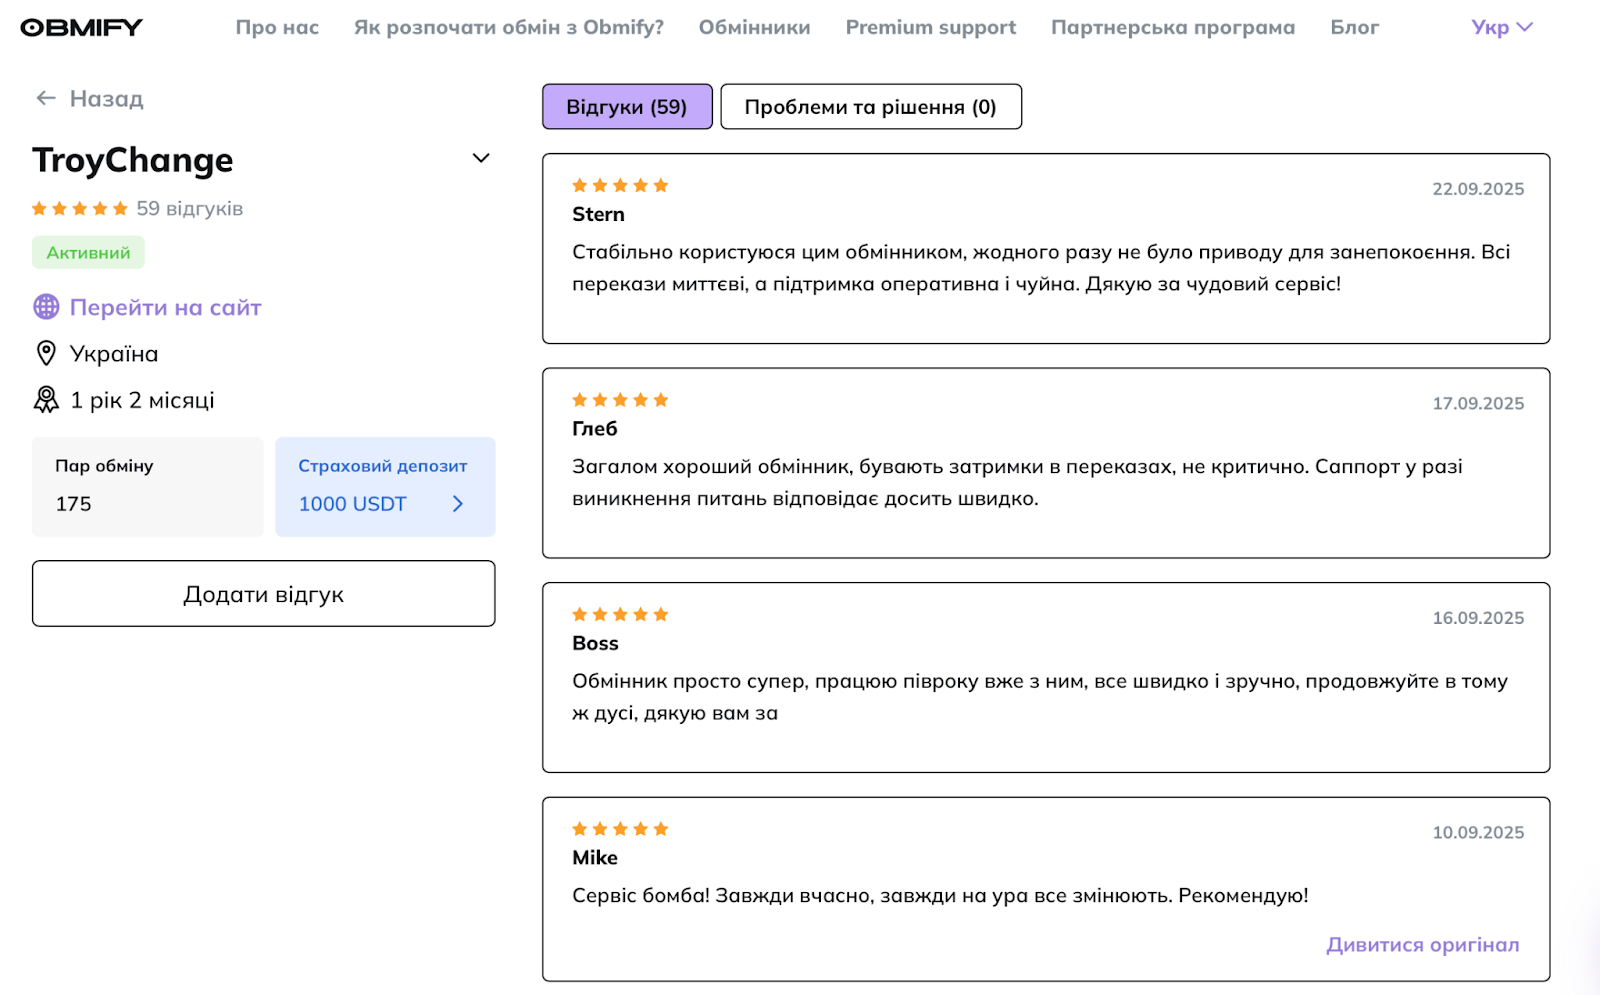Viewport: 1600px width, 995px height.
Task: Open the Укр language dropdown
Action: click(1501, 28)
